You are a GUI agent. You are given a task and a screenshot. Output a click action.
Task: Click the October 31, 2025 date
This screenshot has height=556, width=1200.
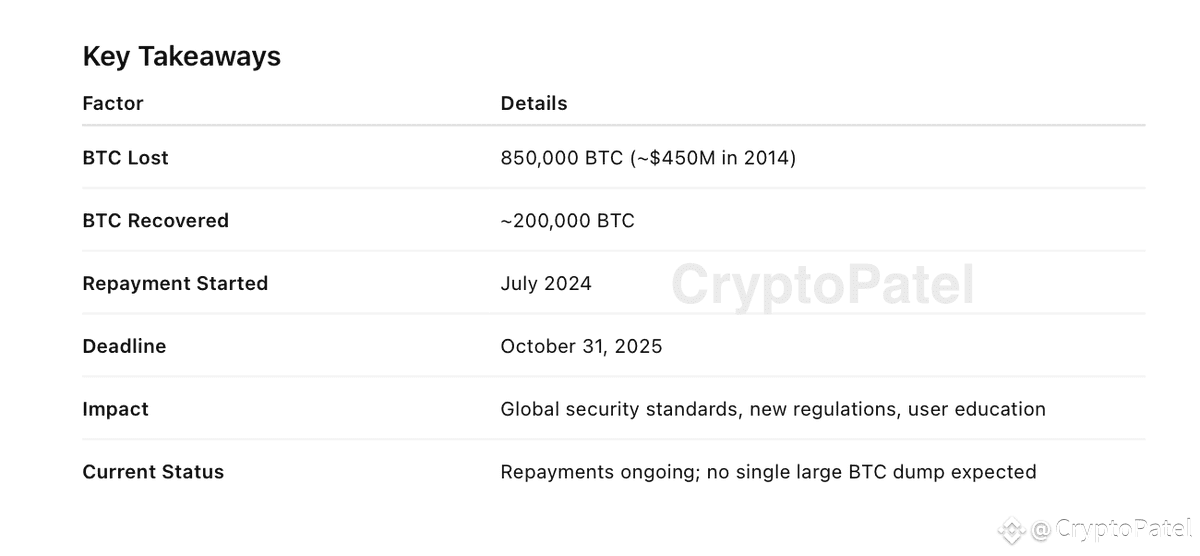tap(581, 347)
